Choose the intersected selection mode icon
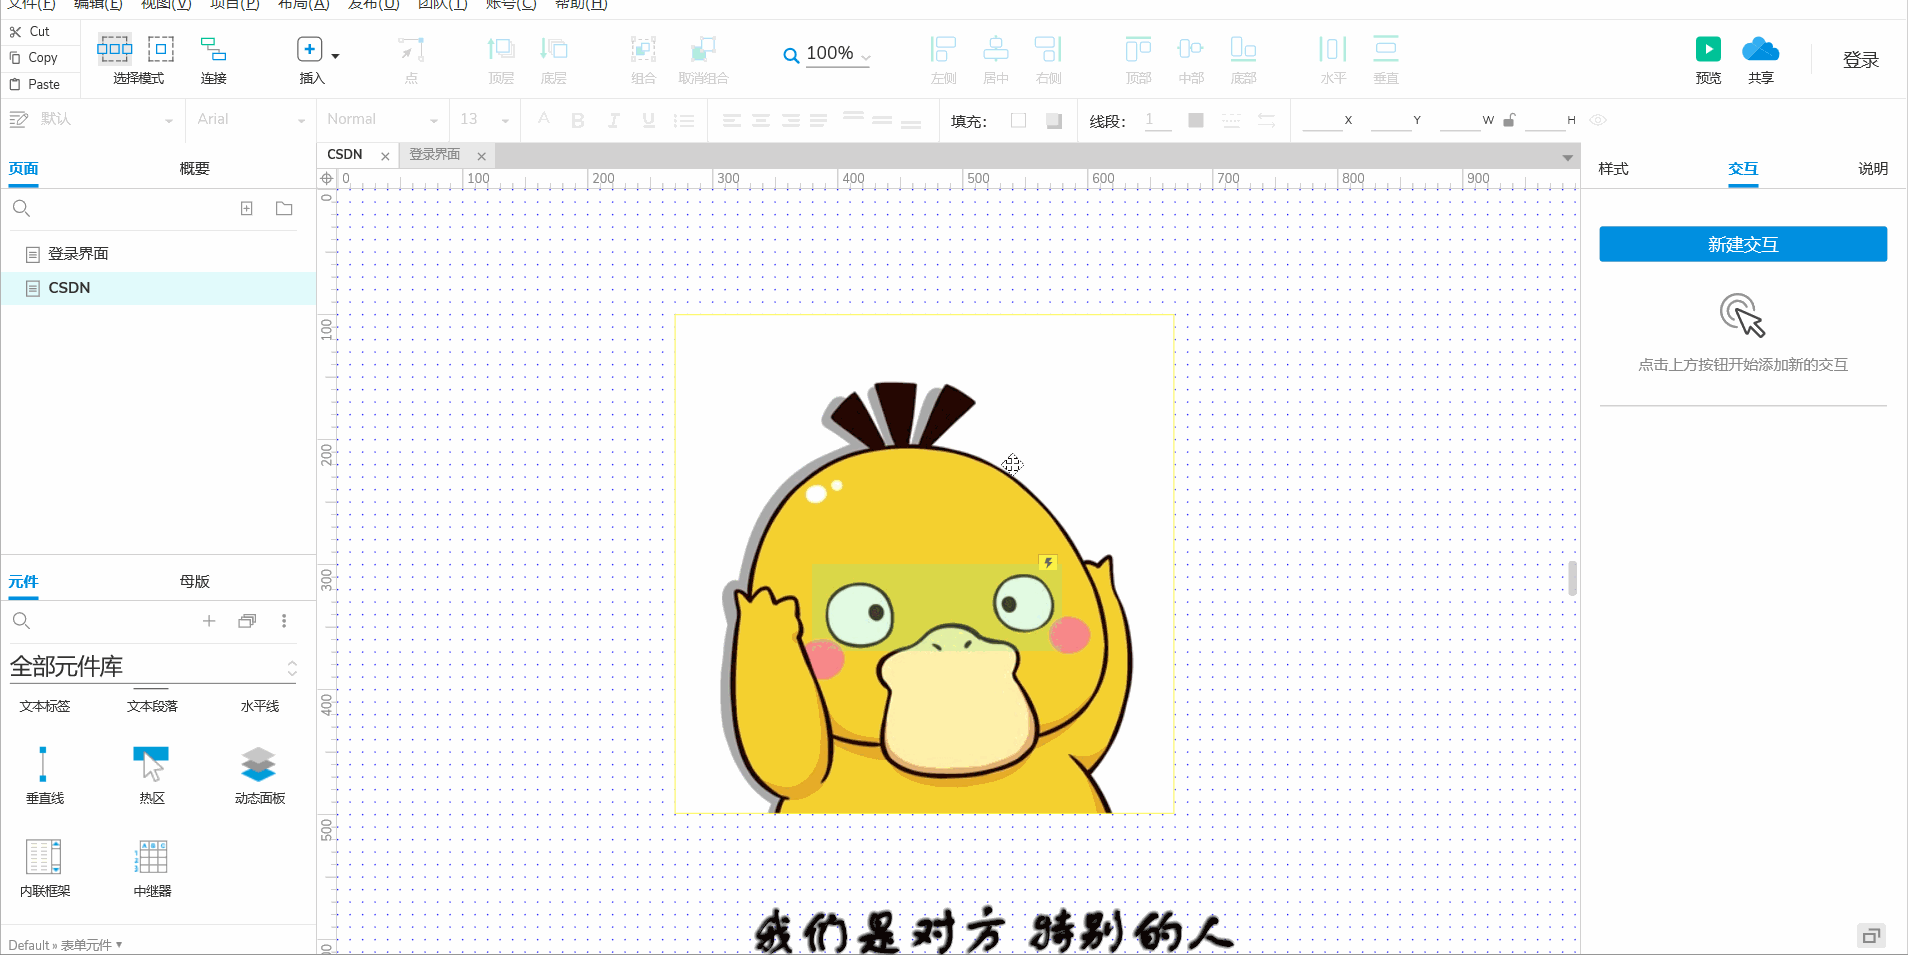This screenshot has width=1908, height=955. pyautogui.click(x=114, y=48)
